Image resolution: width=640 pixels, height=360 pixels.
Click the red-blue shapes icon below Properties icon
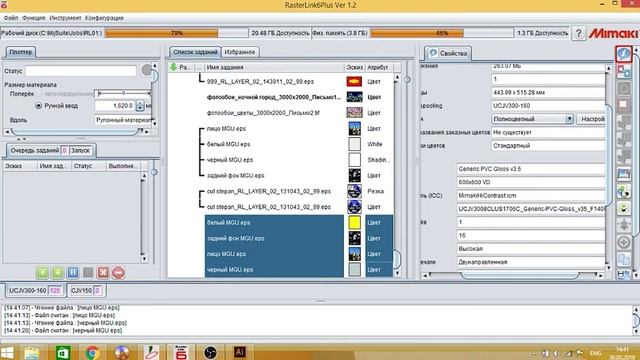(x=623, y=72)
